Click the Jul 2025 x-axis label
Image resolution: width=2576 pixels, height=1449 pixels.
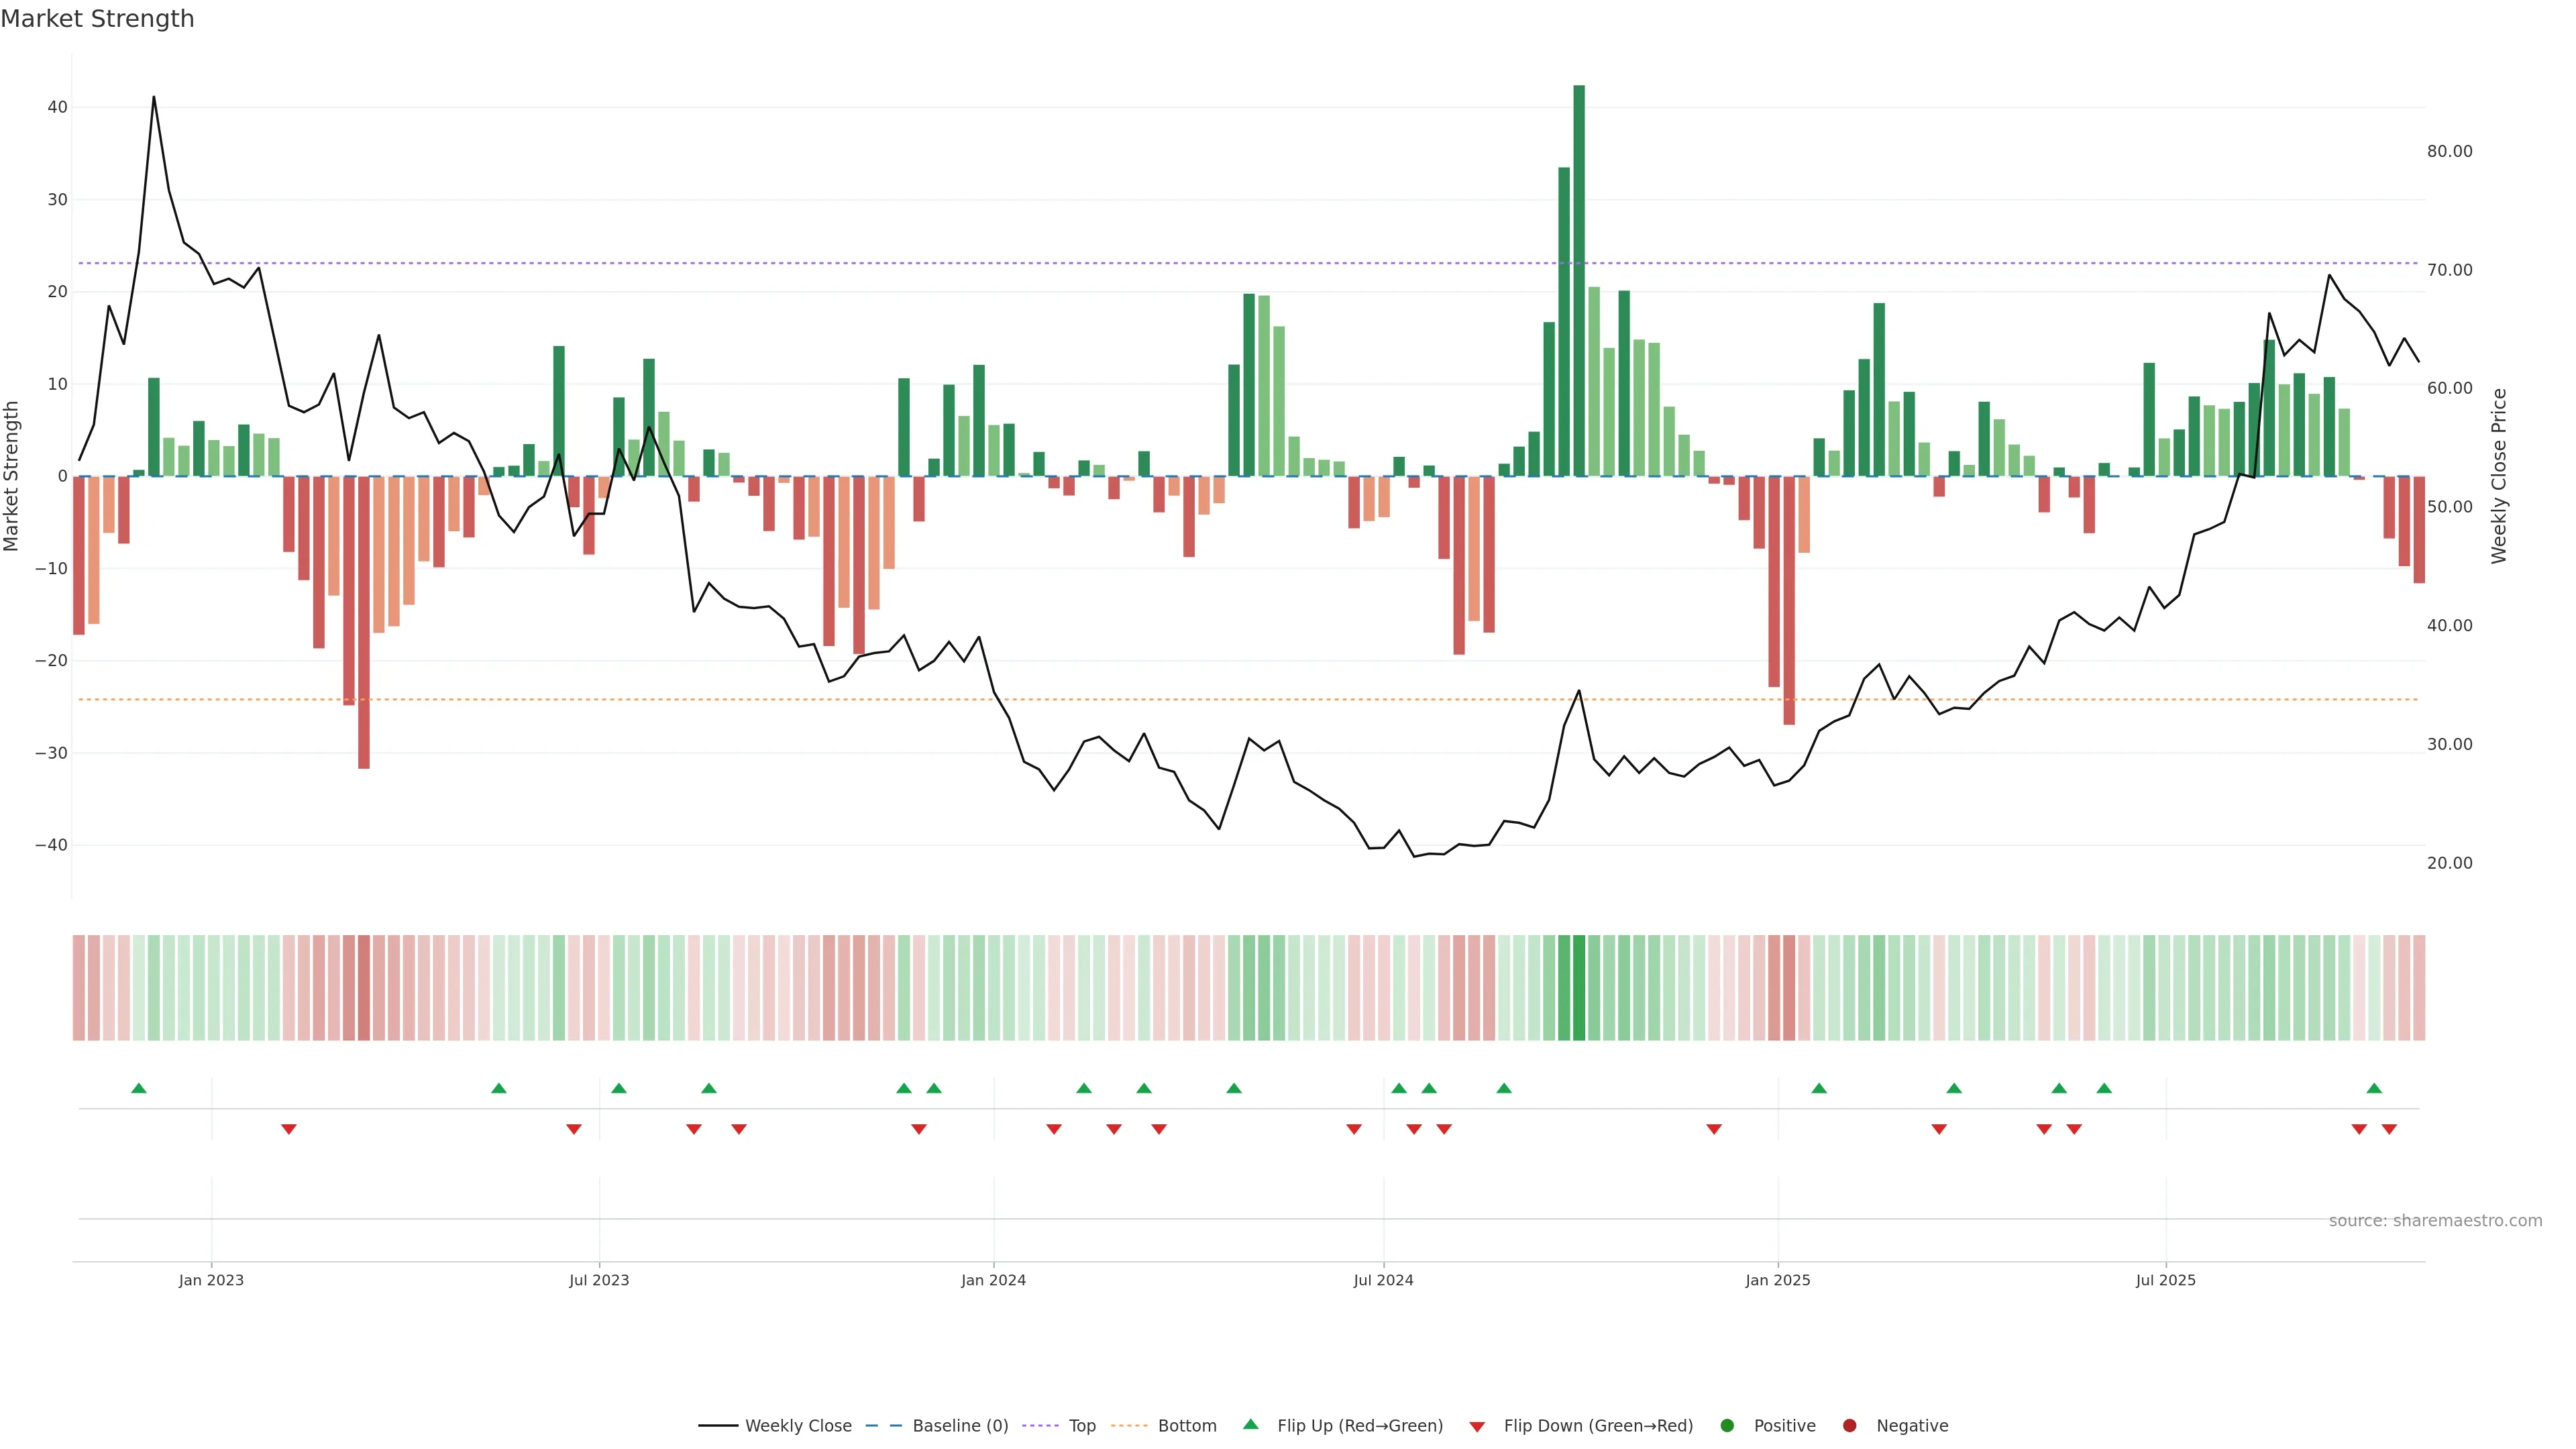click(2165, 1280)
